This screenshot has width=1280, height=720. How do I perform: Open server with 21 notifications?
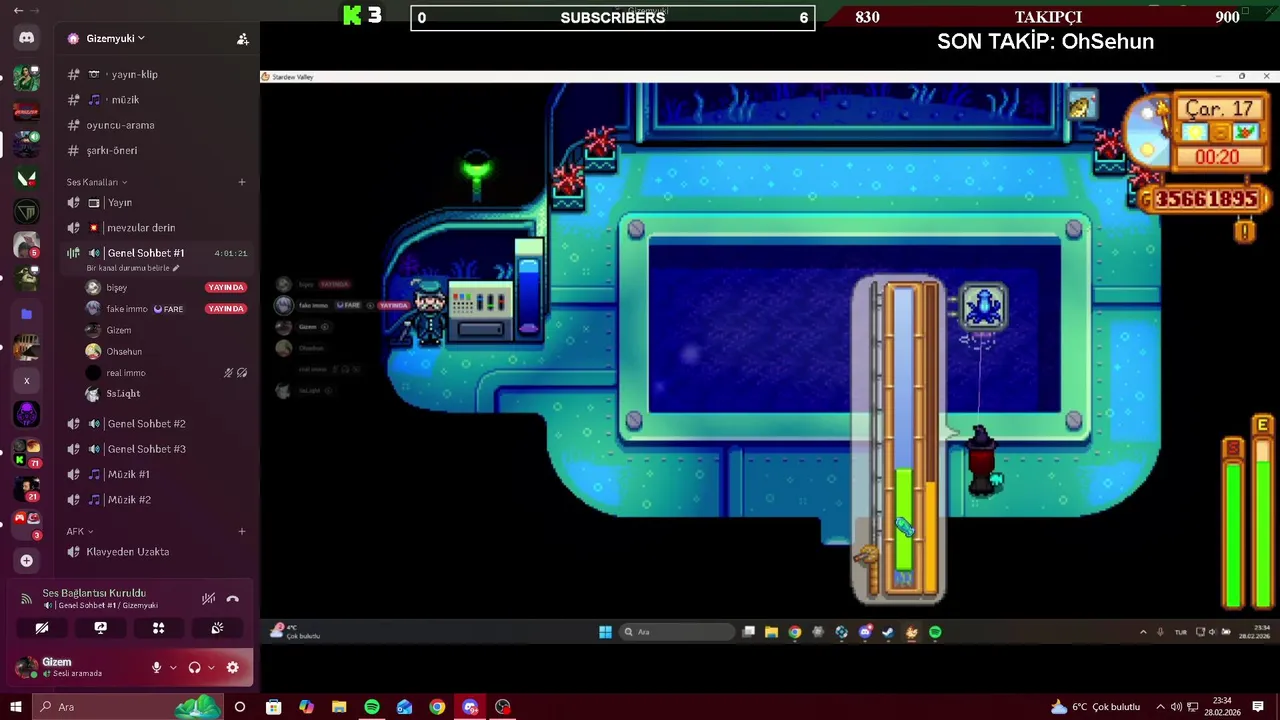(26, 488)
